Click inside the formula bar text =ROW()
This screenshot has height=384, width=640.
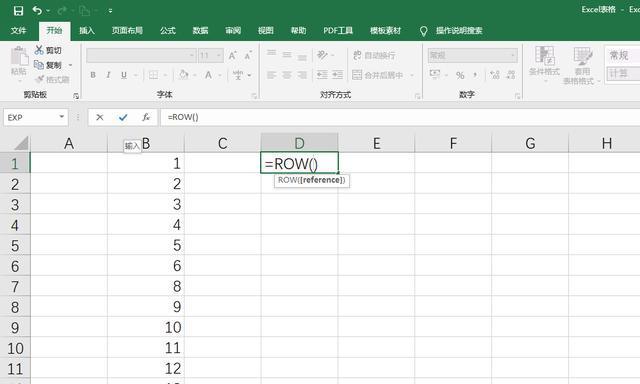click(183, 117)
